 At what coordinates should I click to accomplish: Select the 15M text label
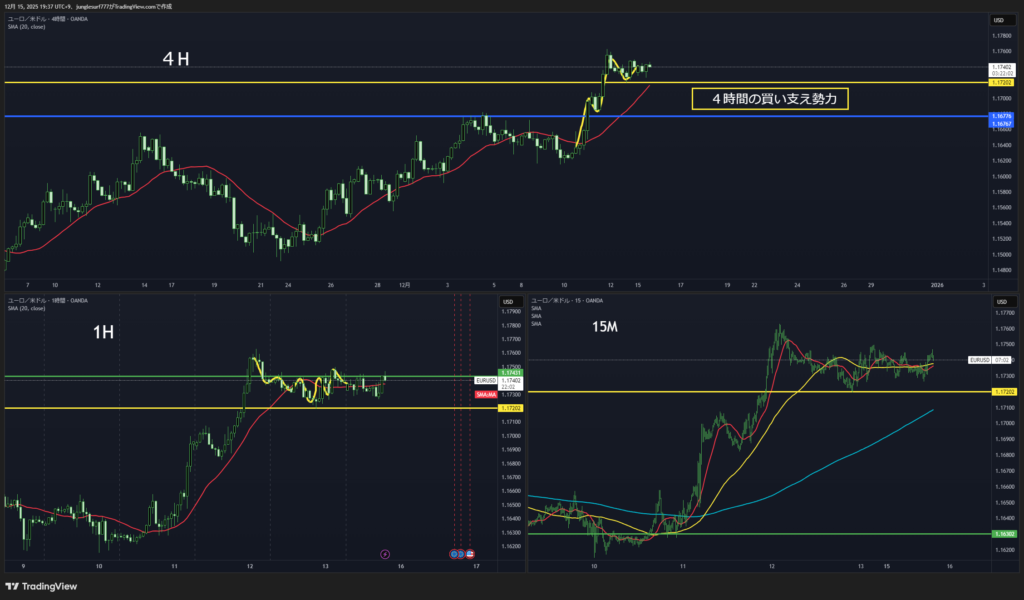pos(607,325)
